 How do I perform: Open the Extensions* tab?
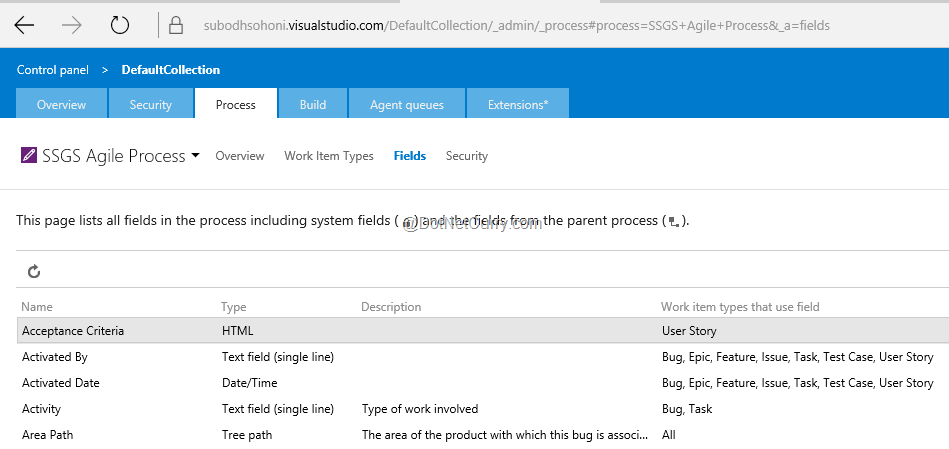(518, 104)
